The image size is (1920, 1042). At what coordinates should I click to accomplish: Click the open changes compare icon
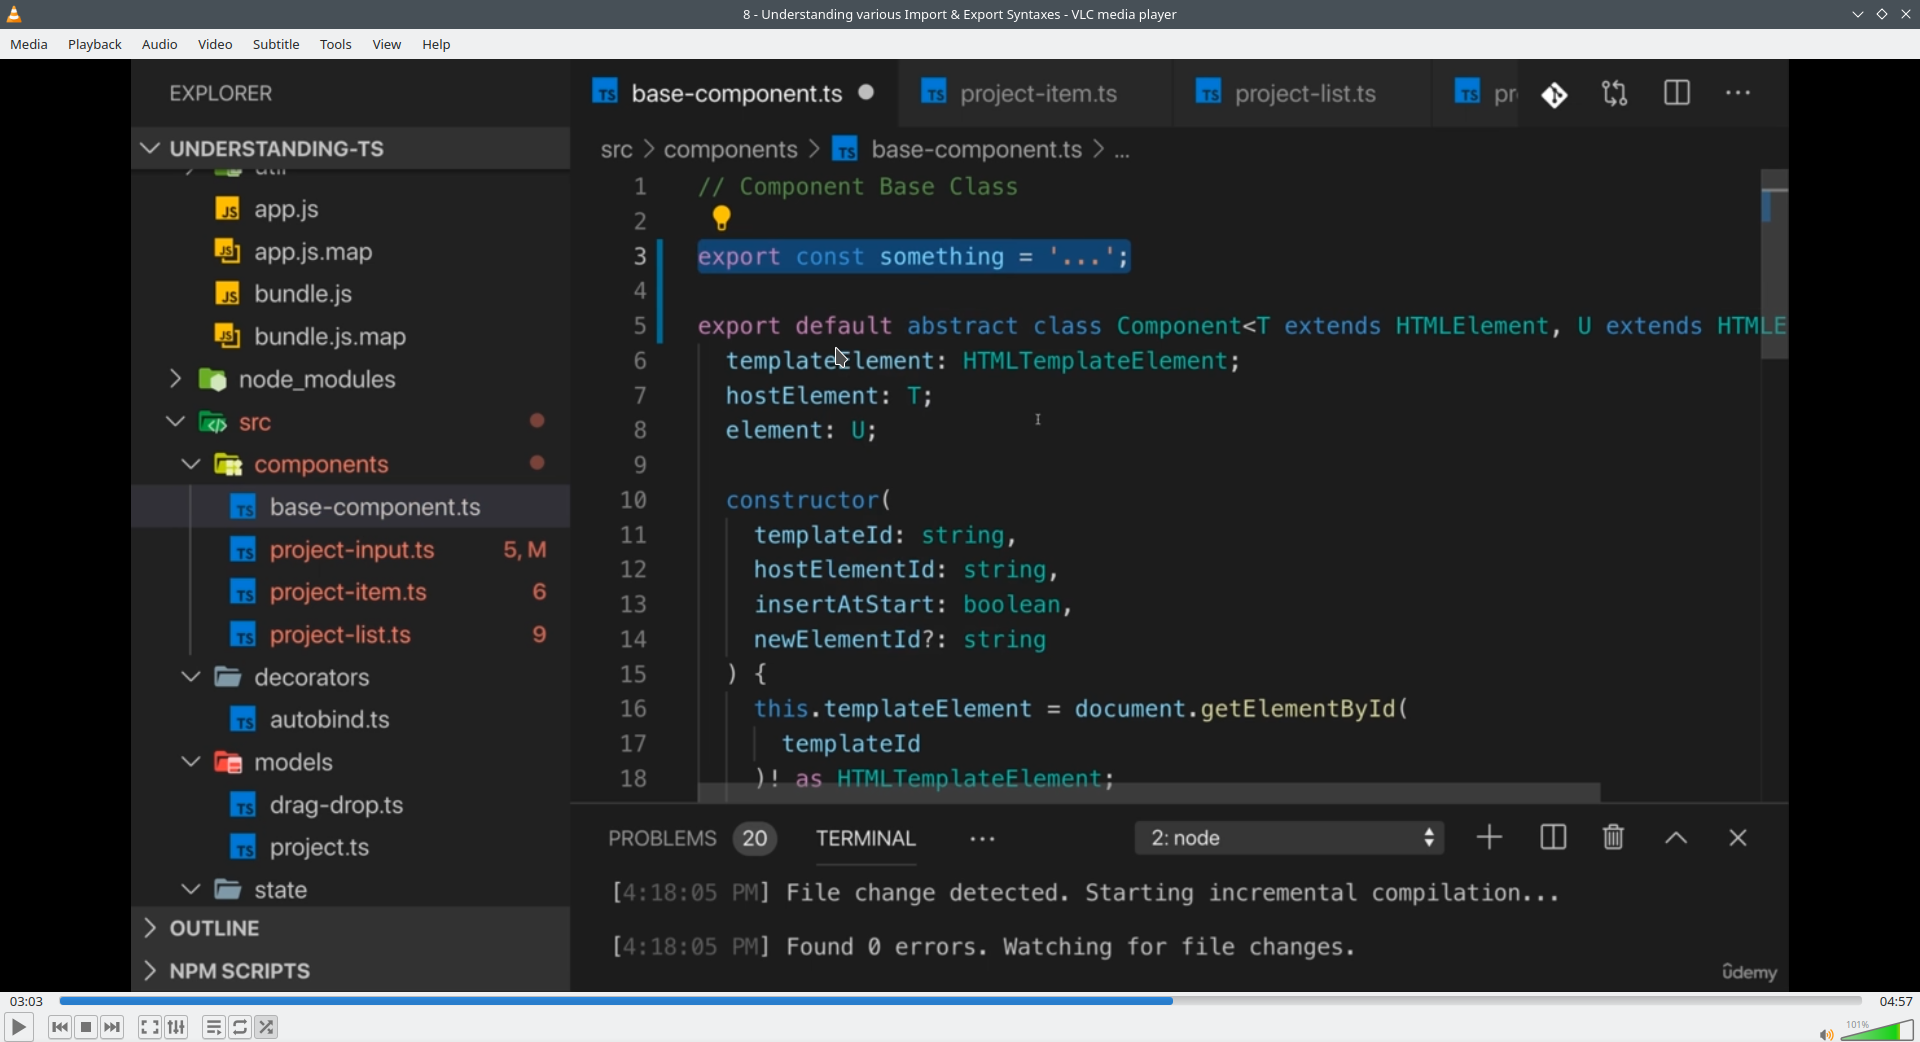click(1615, 94)
